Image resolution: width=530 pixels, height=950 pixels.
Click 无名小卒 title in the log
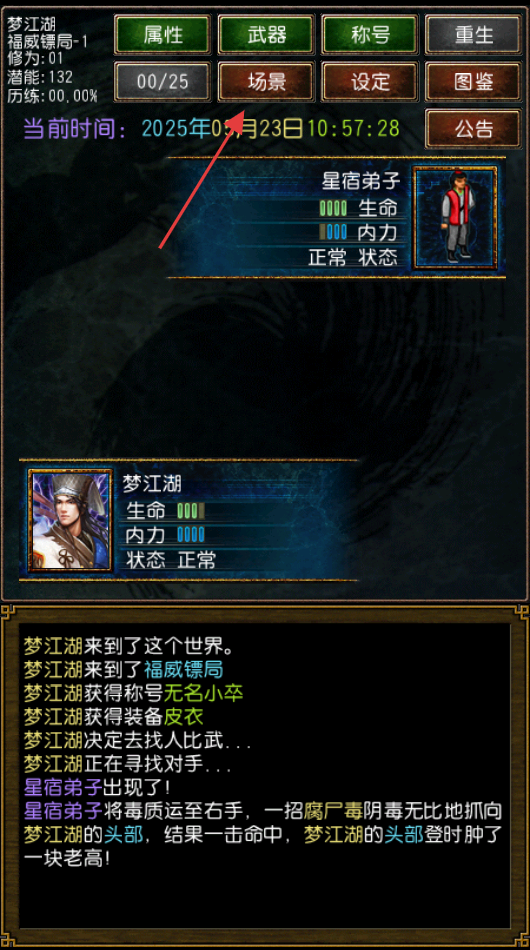pyautogui.click(x=204, y=693)
